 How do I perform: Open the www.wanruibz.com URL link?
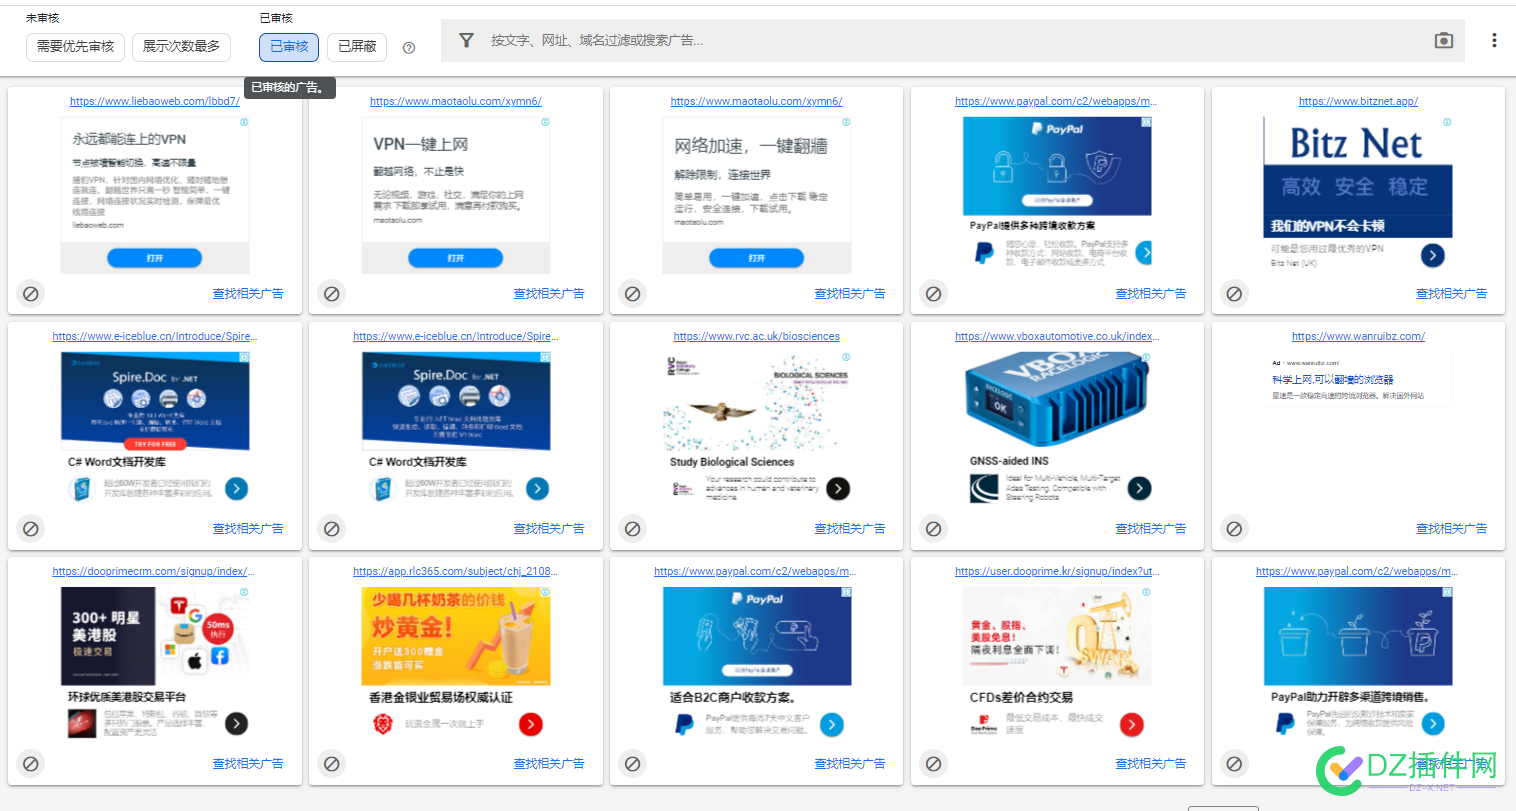[x=1358, y=336]
